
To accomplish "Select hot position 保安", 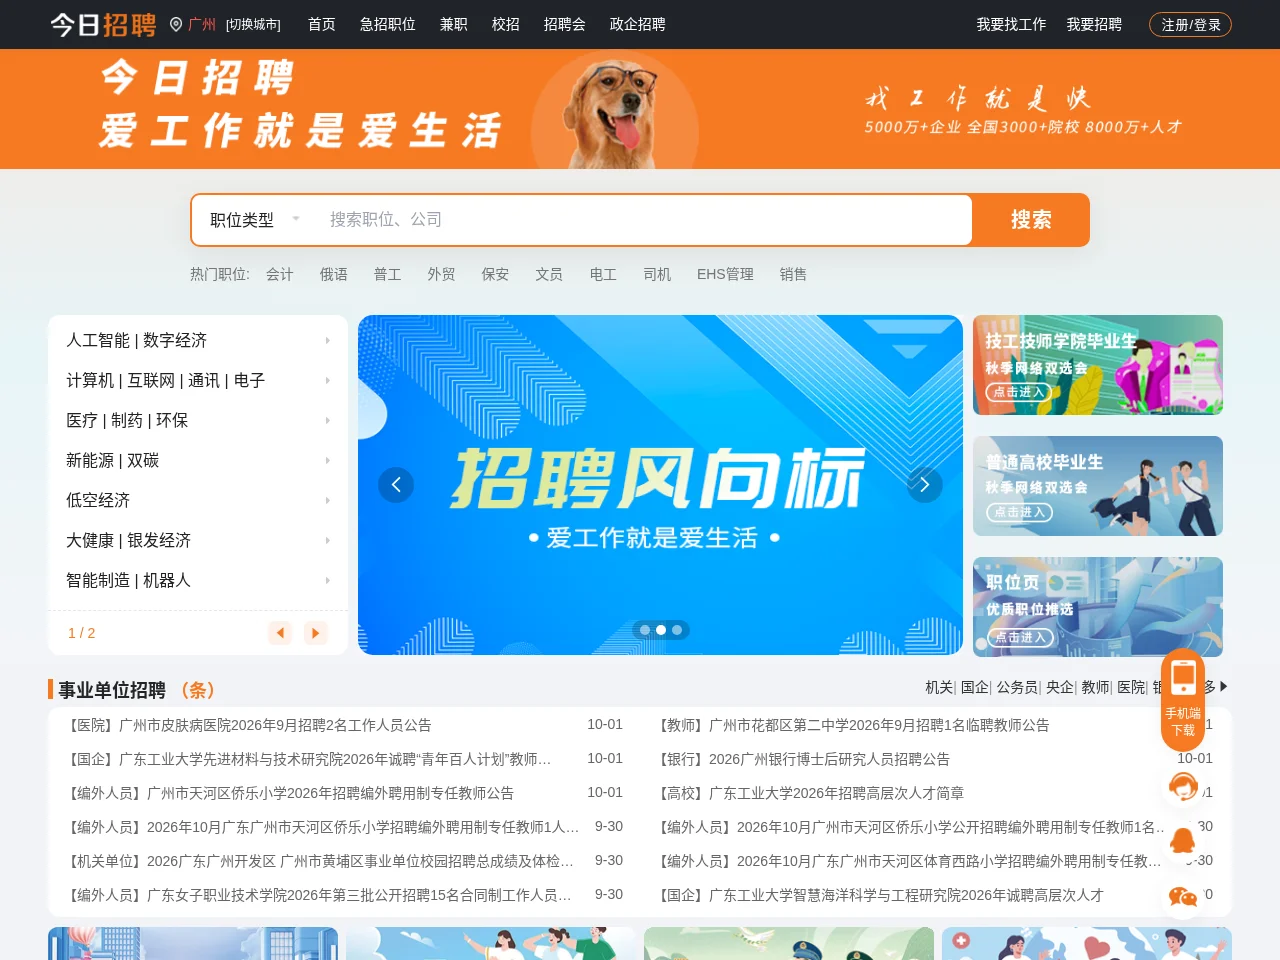I will 496,274.
